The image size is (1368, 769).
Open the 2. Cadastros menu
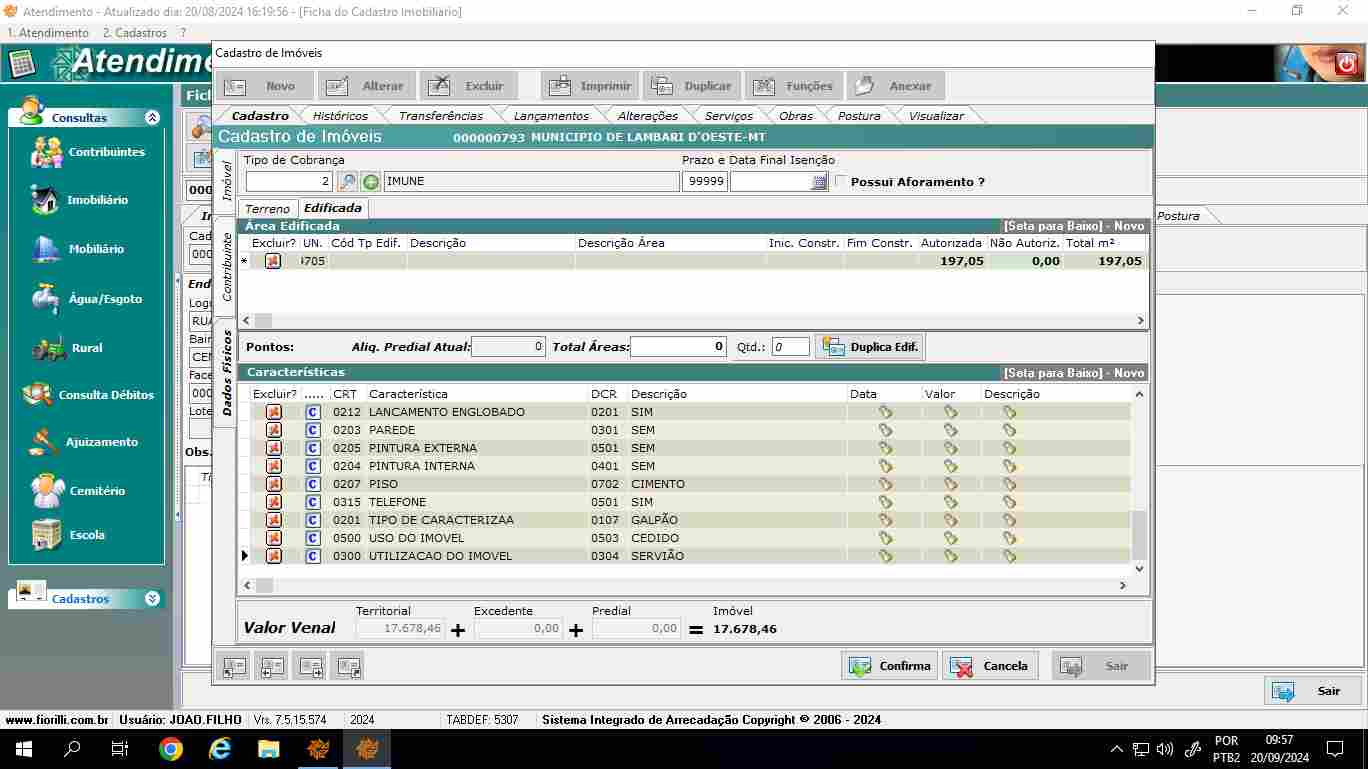click(x=135, y=33)
